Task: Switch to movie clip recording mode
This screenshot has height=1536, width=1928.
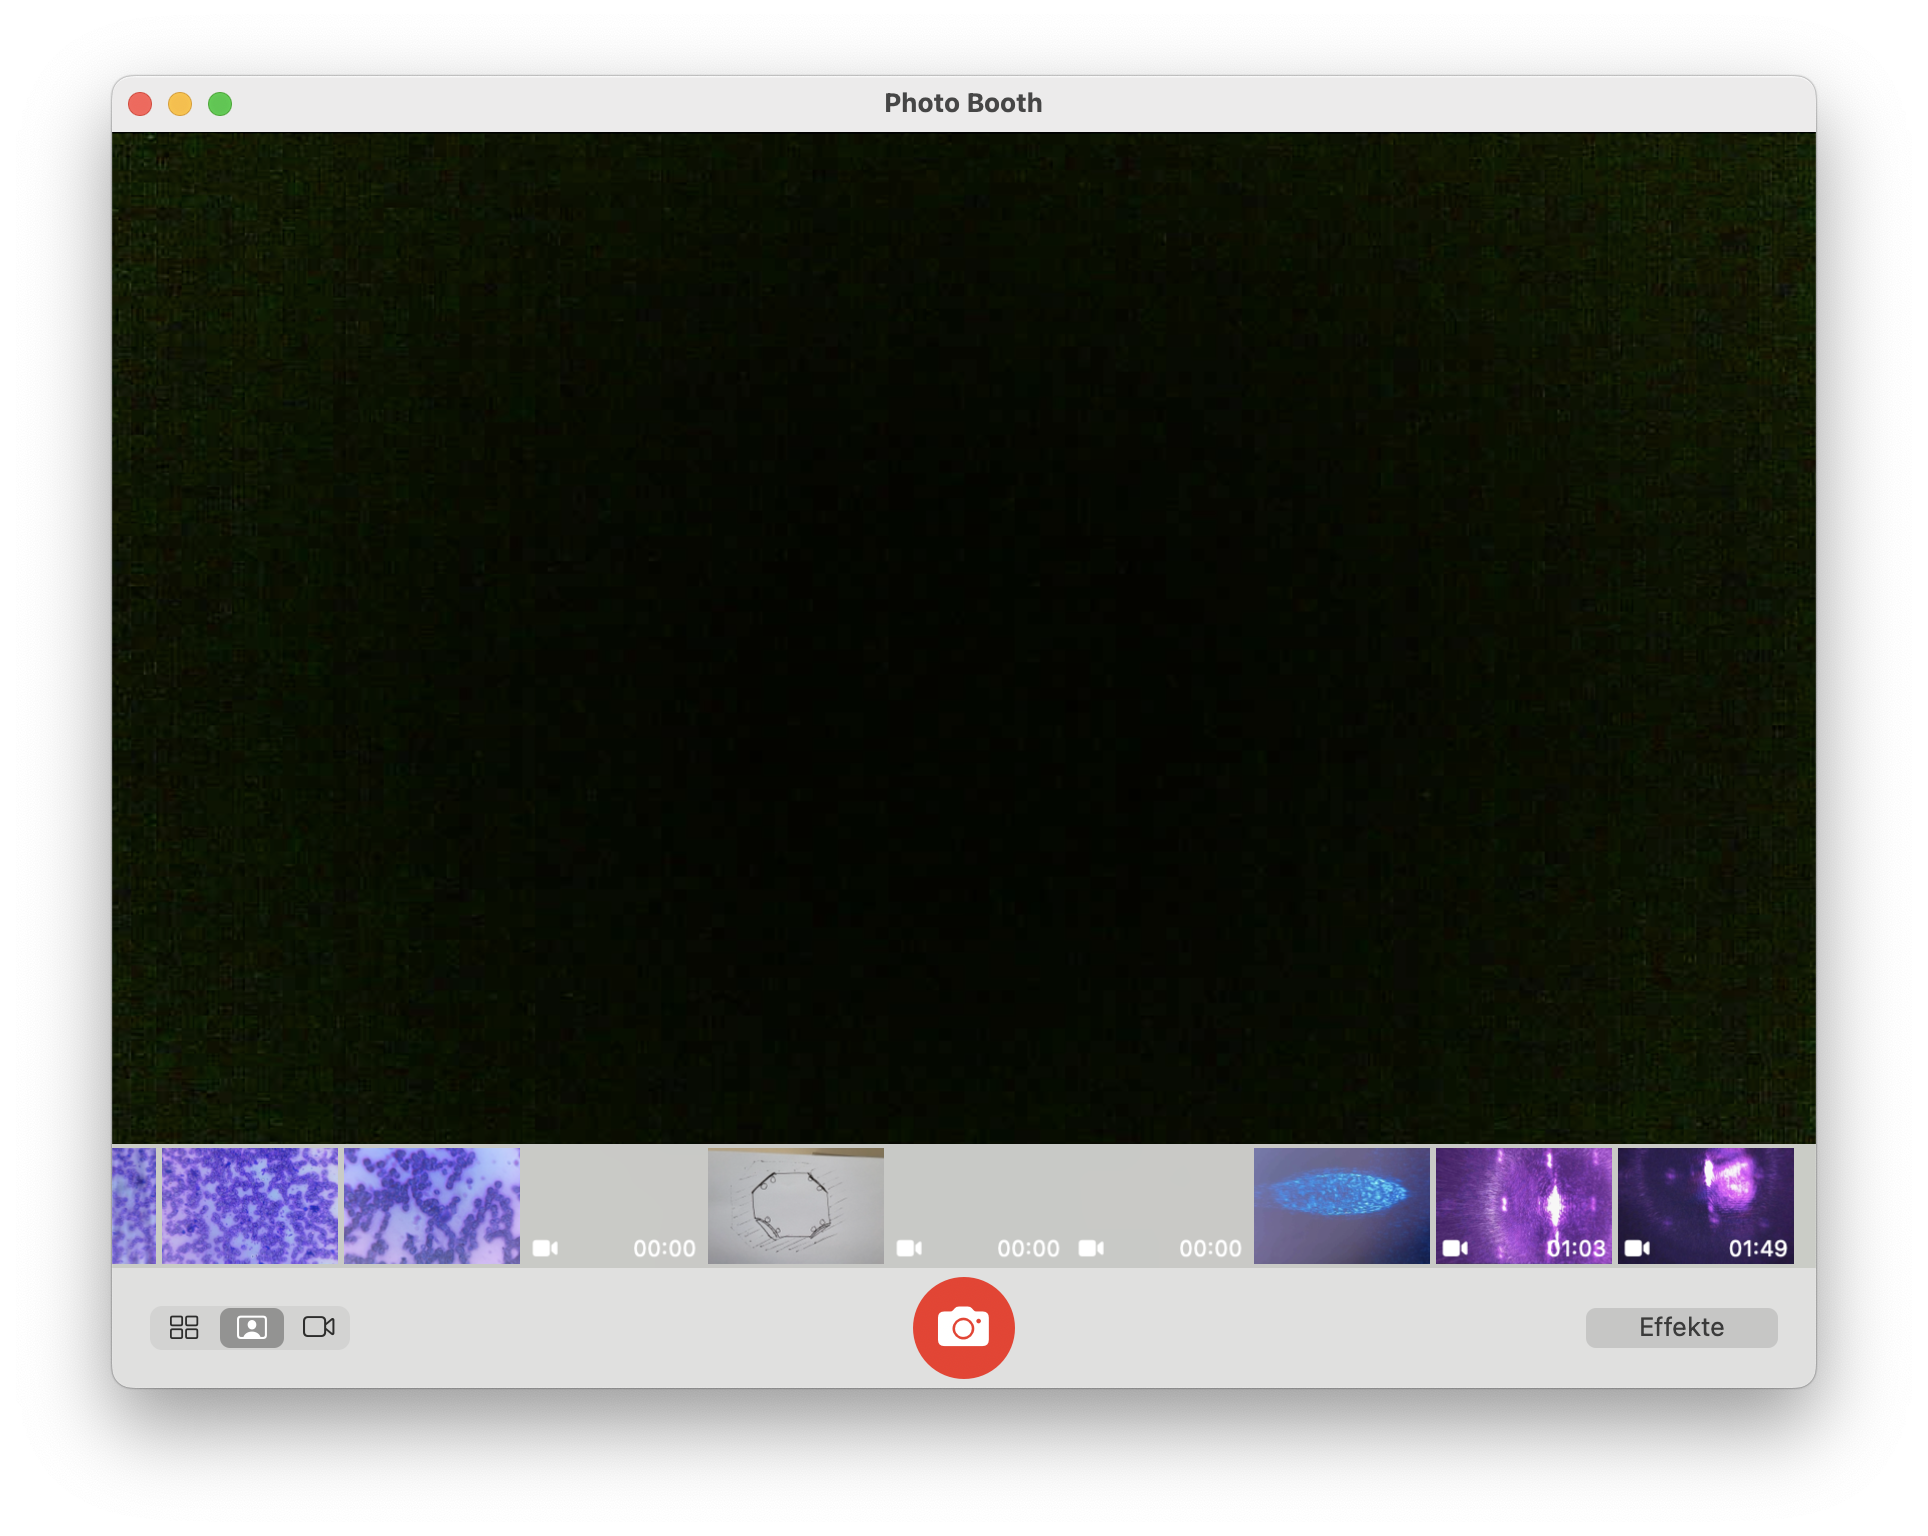Action: click(318, 1327)
